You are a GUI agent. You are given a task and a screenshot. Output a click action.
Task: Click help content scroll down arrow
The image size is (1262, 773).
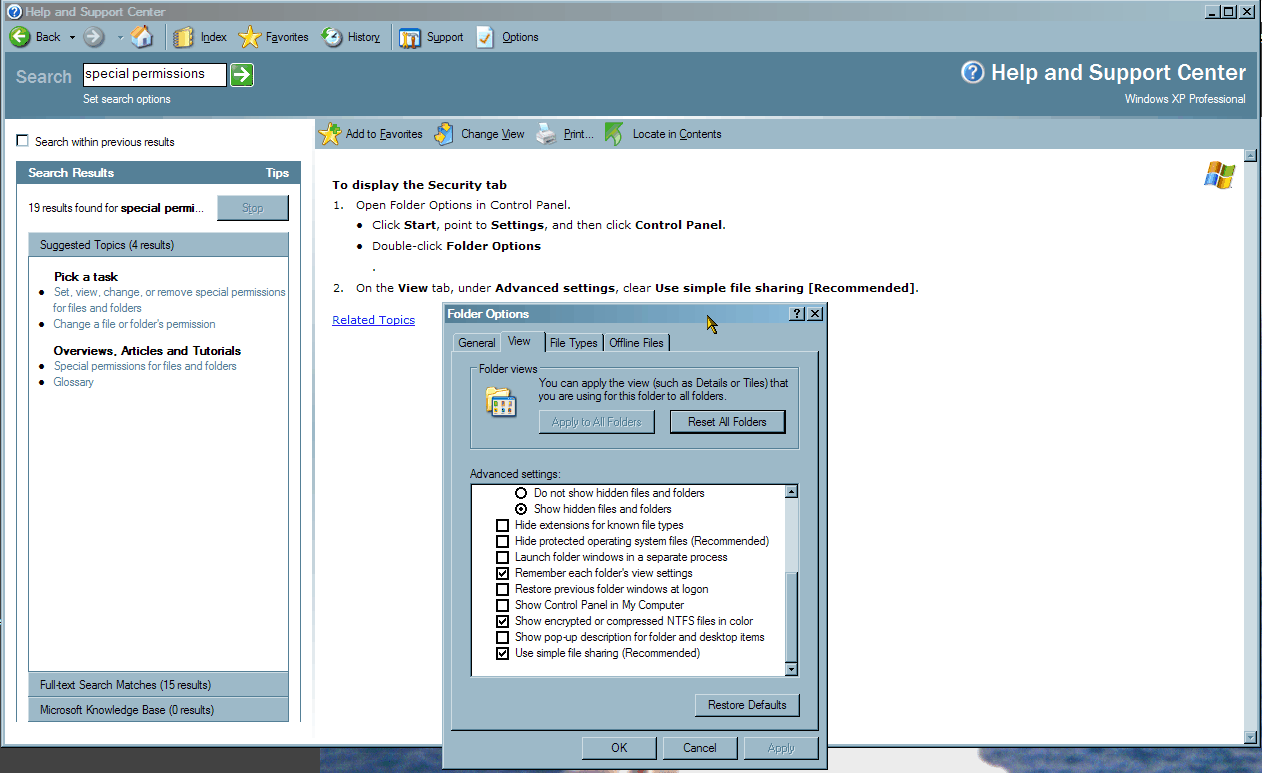[x=1249, y=736]
